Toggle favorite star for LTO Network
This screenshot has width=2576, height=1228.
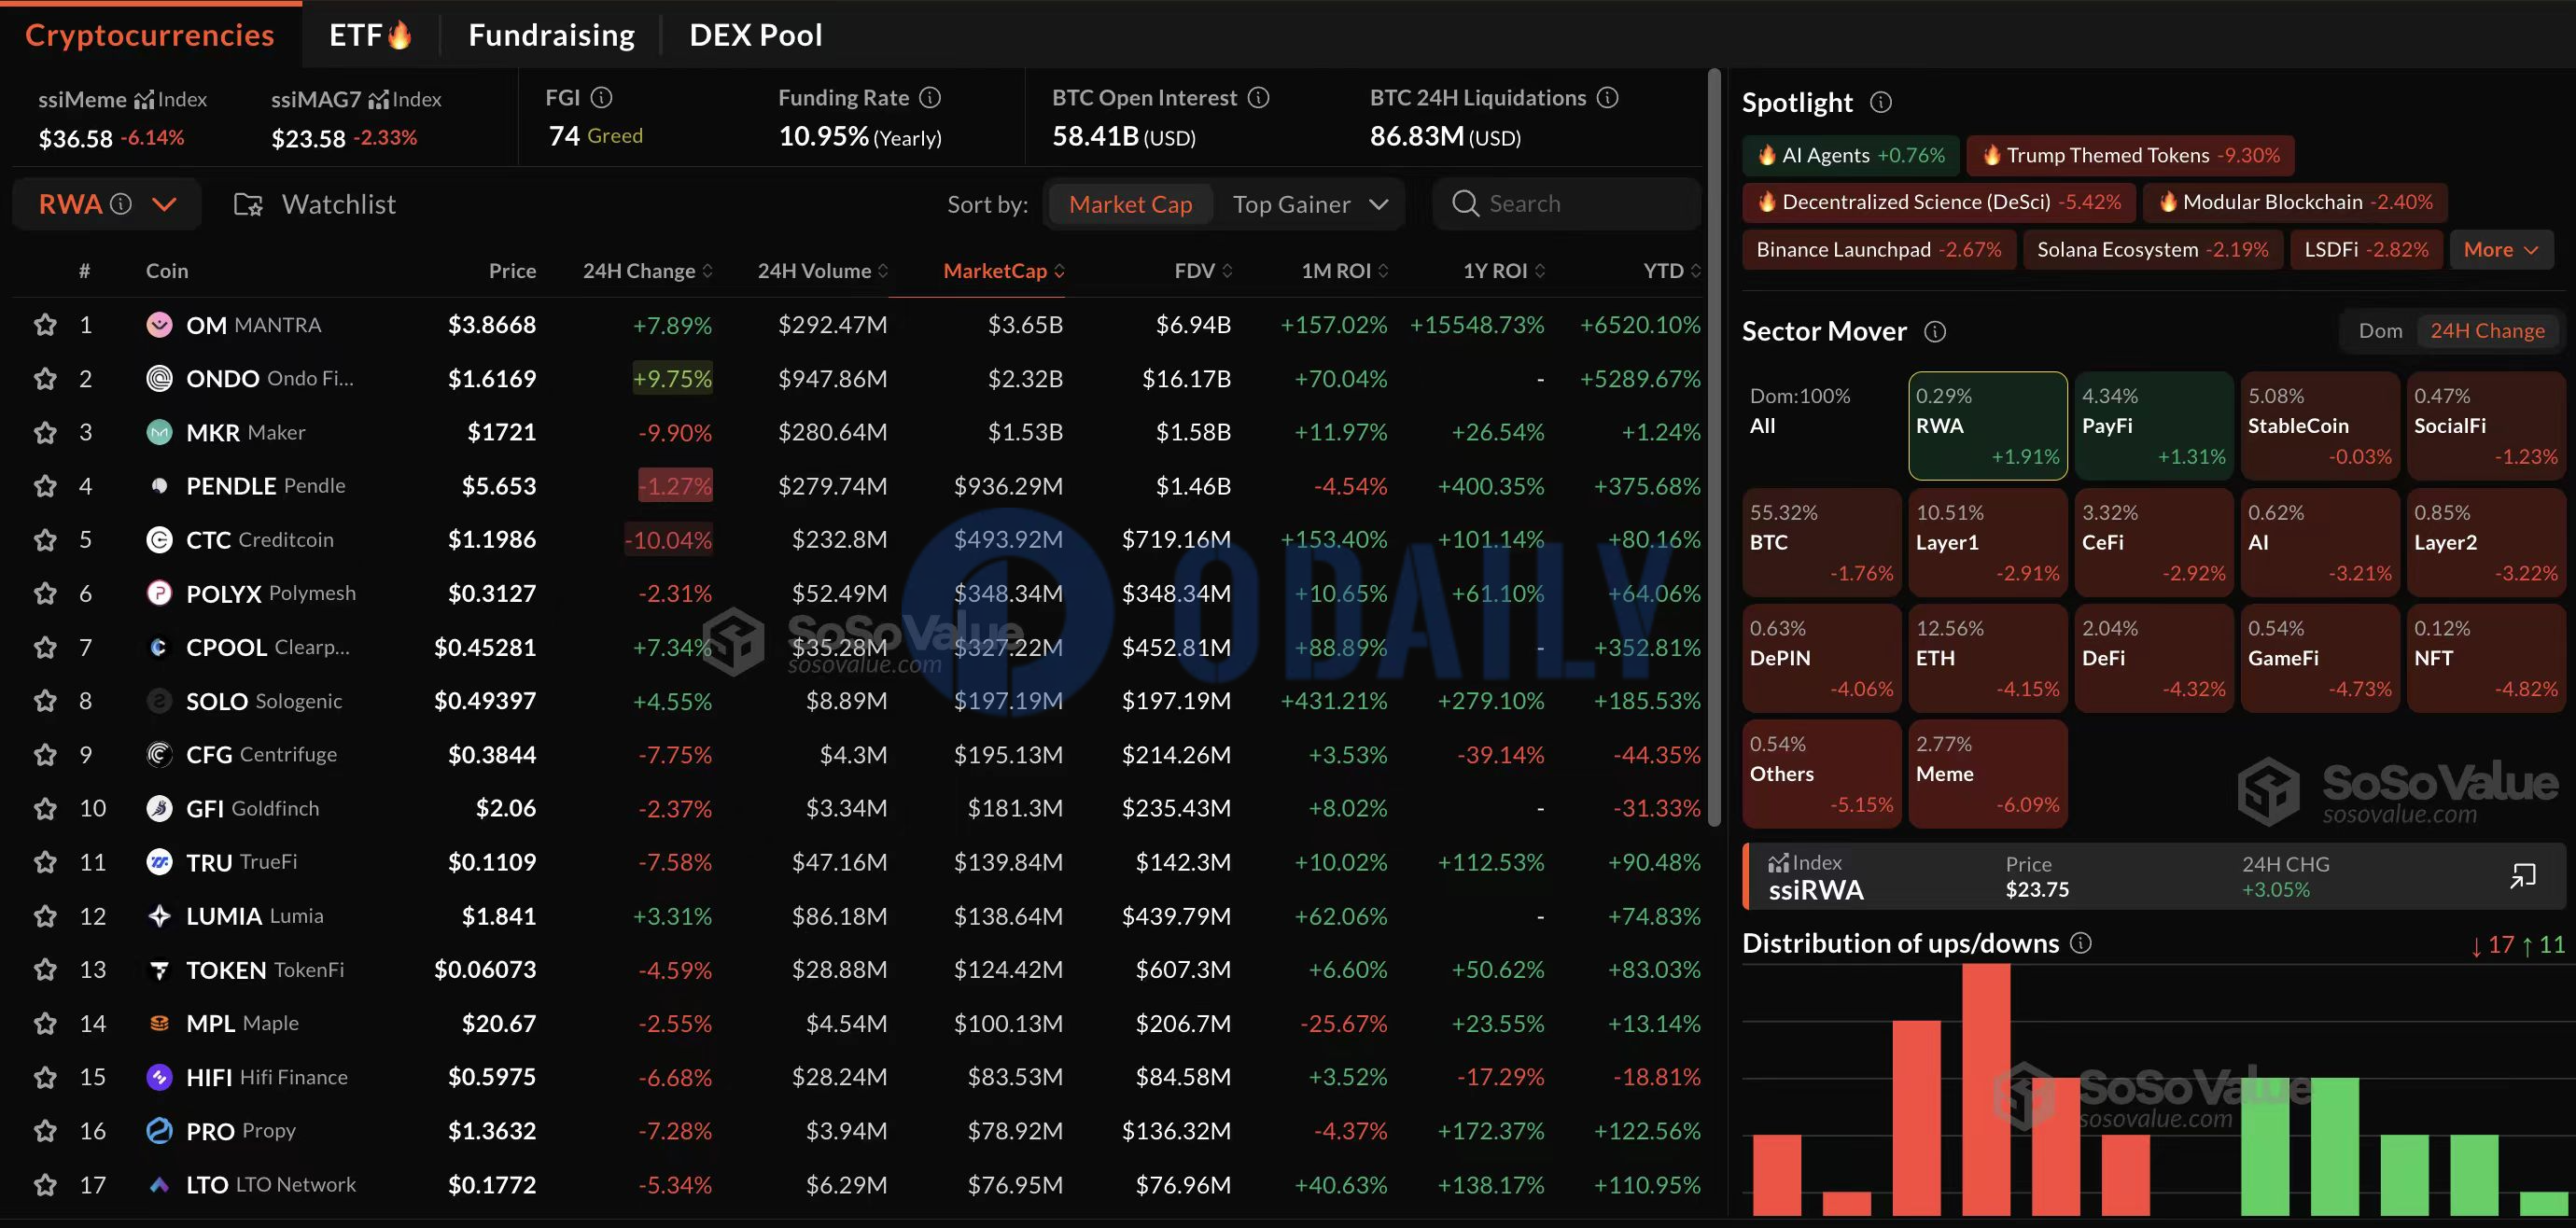point(45,1185)
